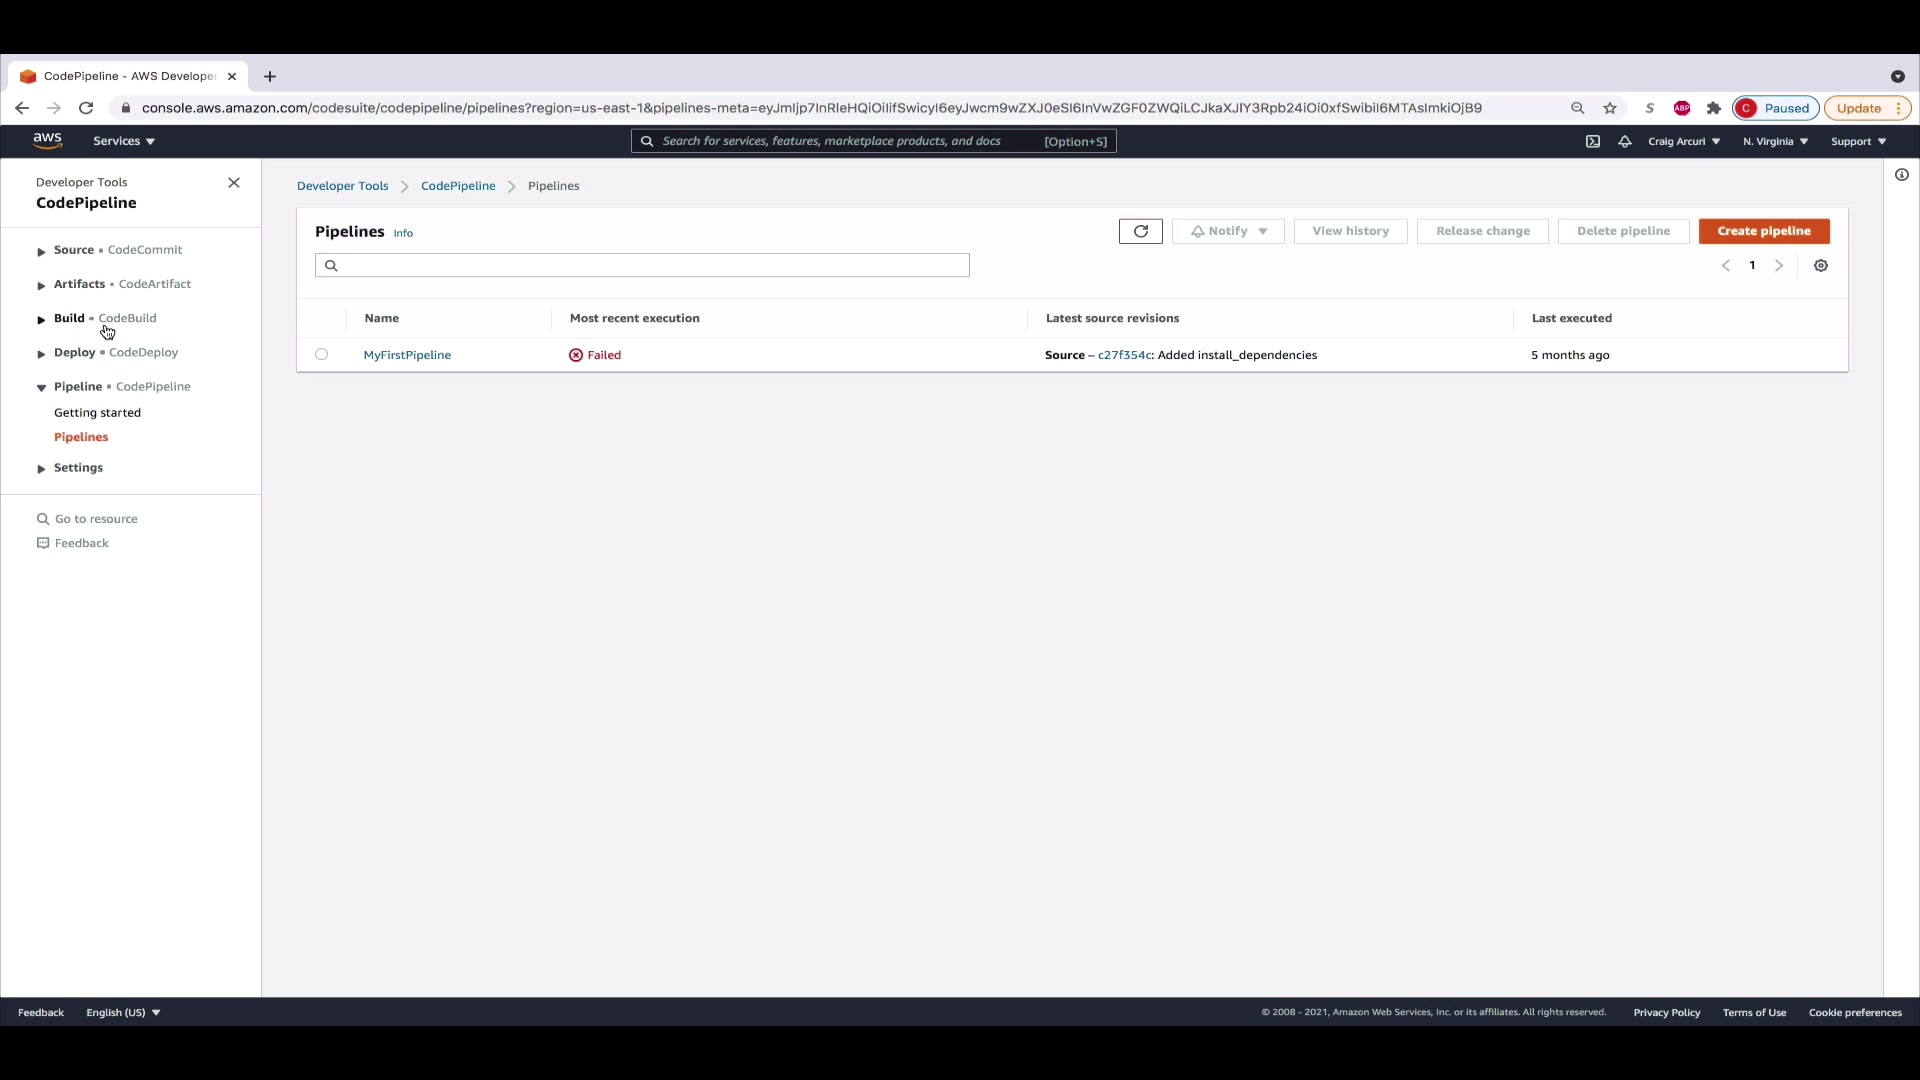Open the Services dropdown menu
Viewport: 1920px width, 1080px height.
(124, 141)
